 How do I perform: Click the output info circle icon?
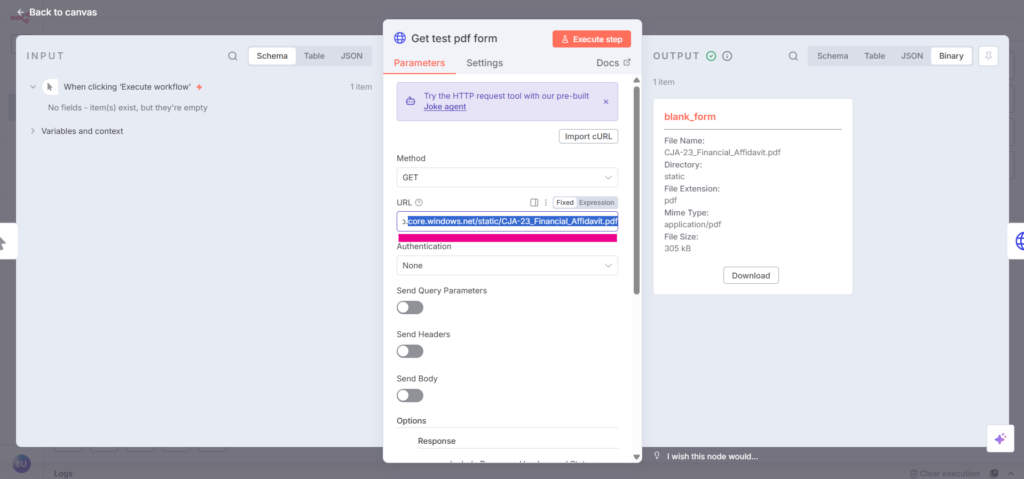point(727,56)
